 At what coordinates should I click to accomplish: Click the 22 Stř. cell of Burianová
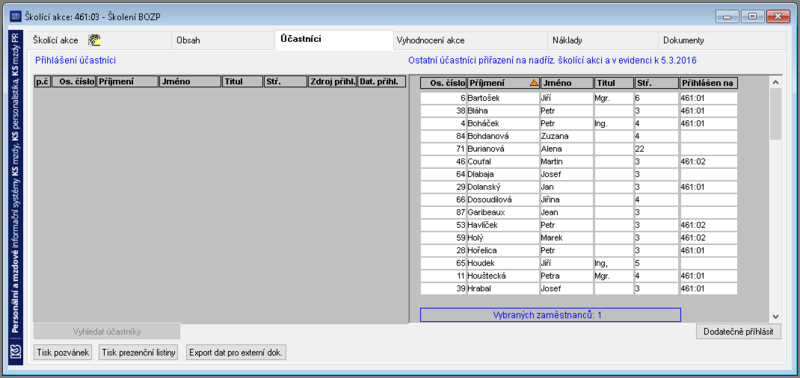tap(656, 149)
